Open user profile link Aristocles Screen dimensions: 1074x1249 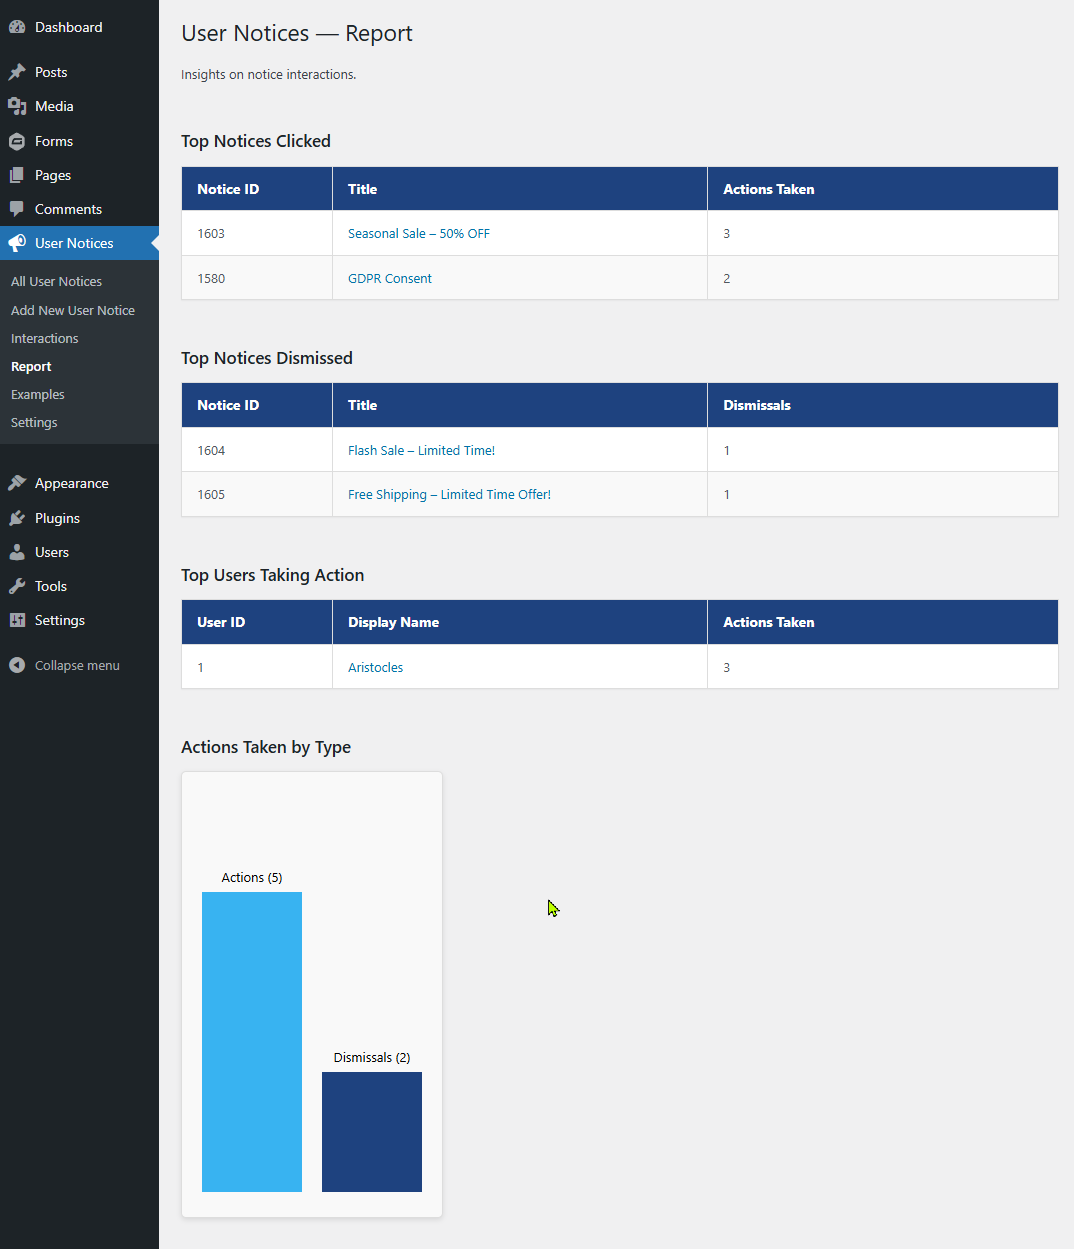[x=375, y=667]
